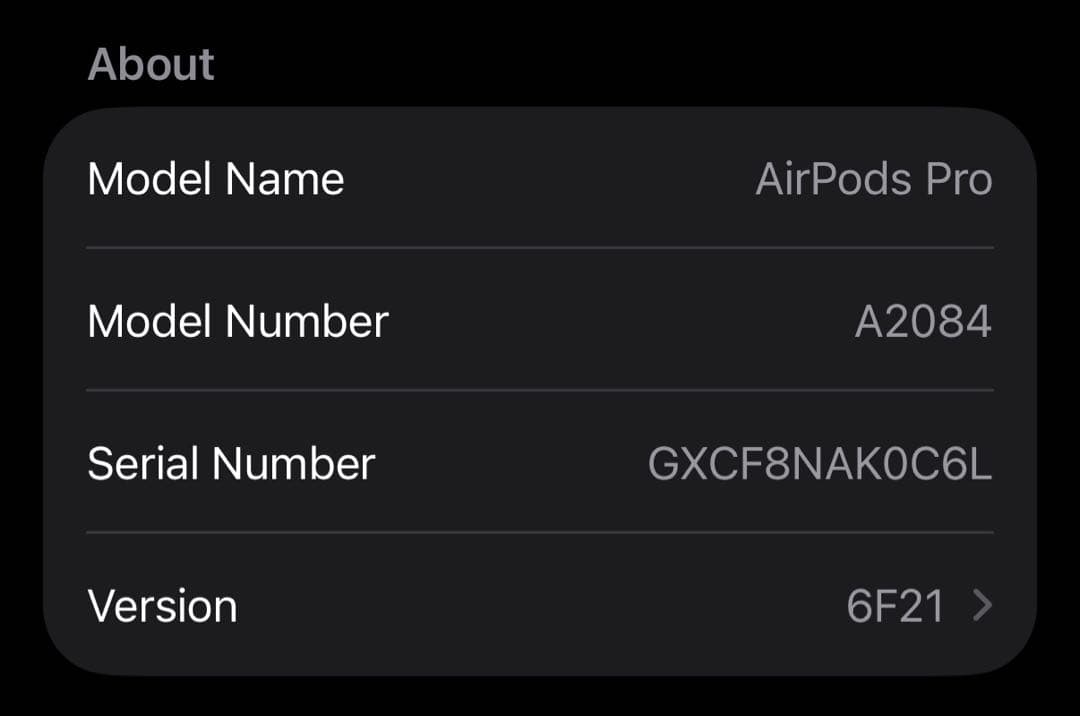This screenshot has height=716, width=1080.
Task: Tap the Model Number row
Action: coord(540,320)
